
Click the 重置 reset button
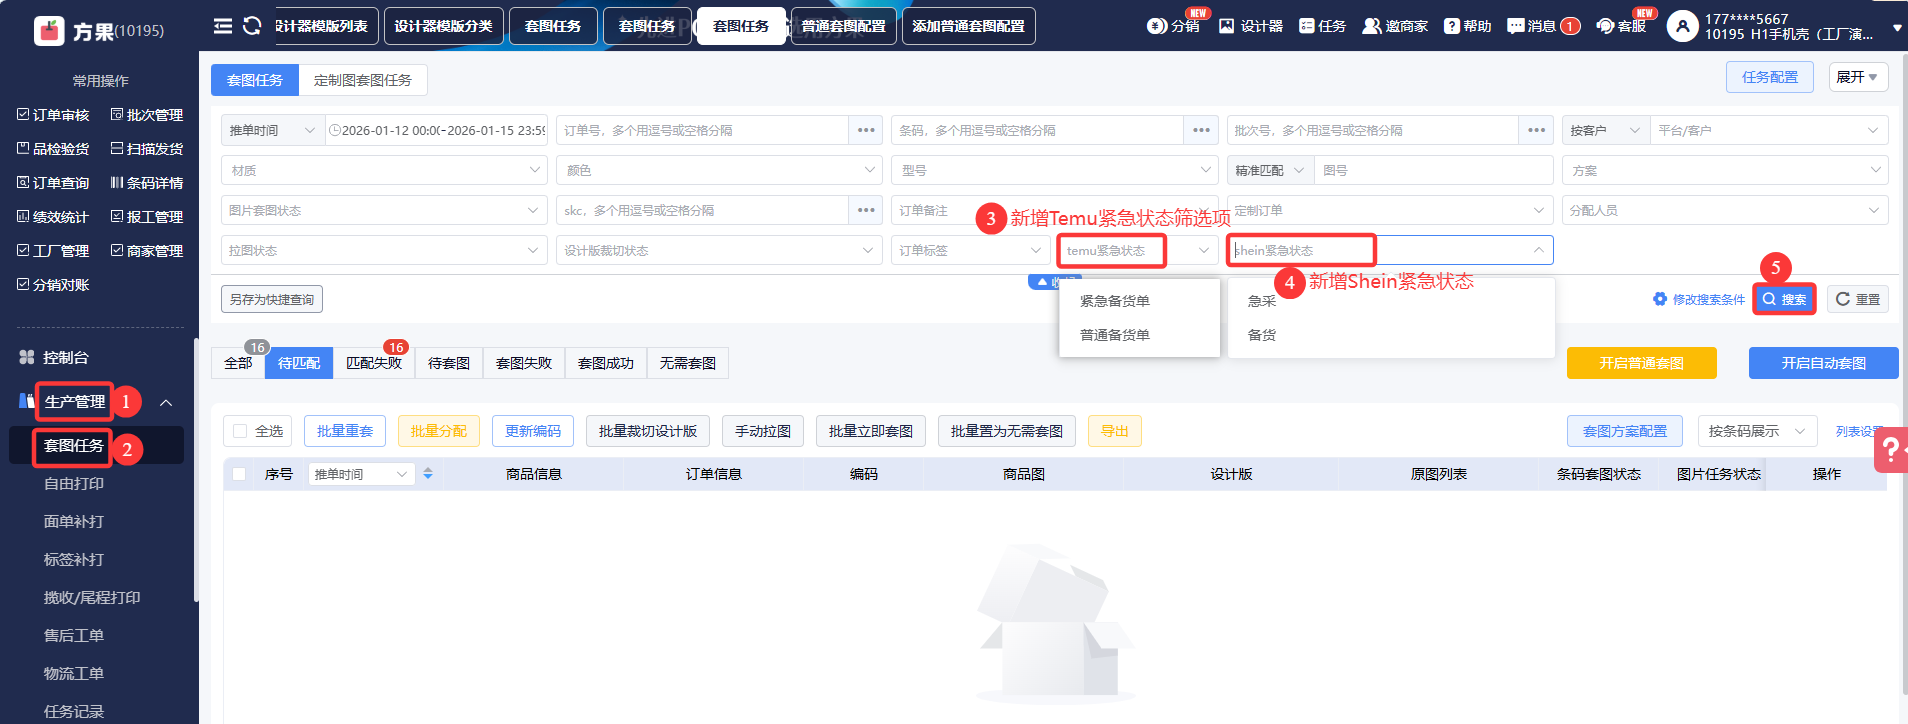pos(1858,299)
